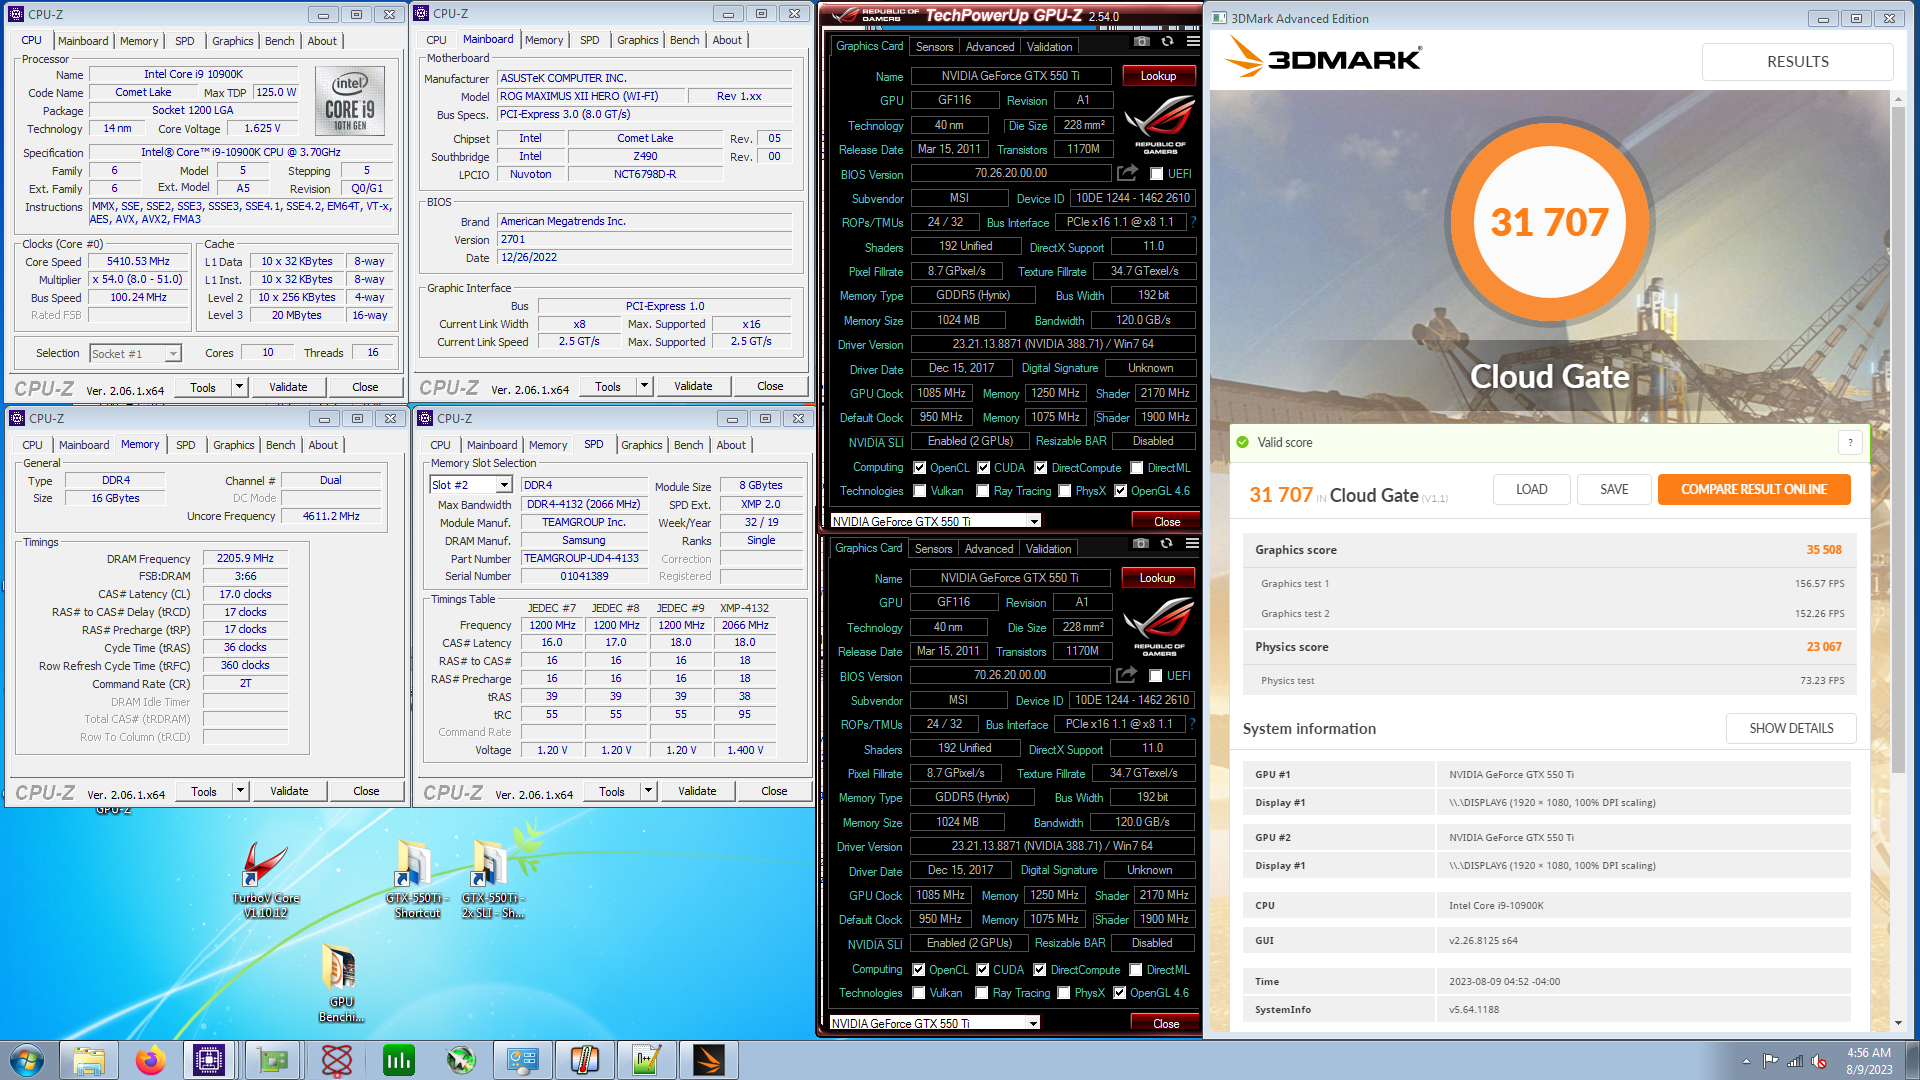Click the red atom taskbar icon
Screen dimensions: 1920x1080
336,1060
